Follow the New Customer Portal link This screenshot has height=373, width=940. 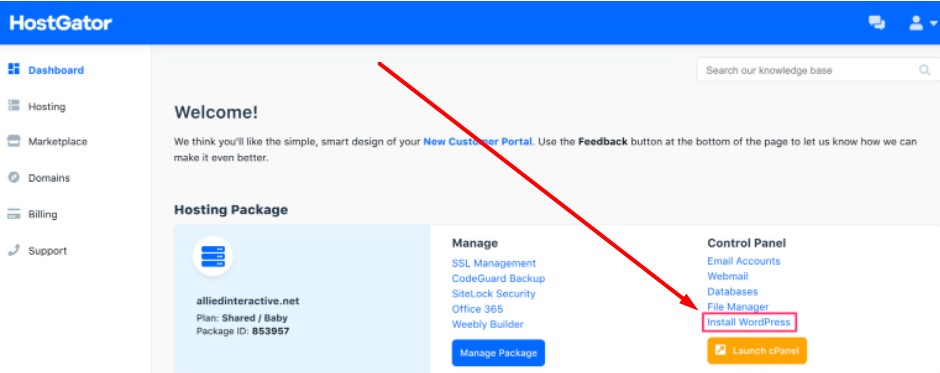pos(477,142)
